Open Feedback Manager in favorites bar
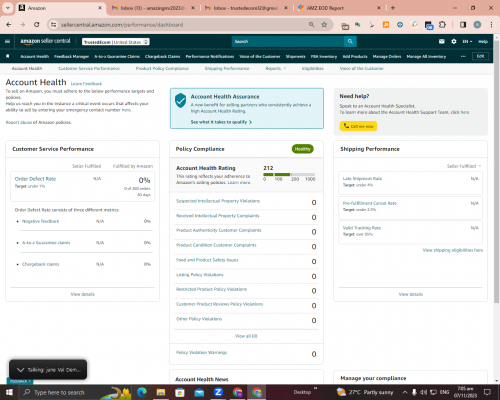Screen dimensions: 500x400 pyautogui.click(x=71, y=56)
